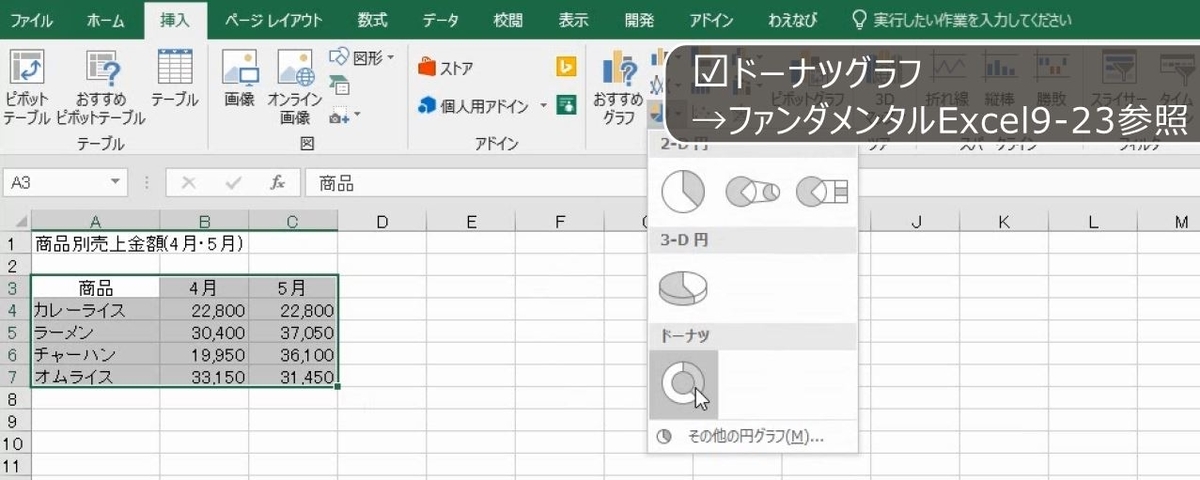Select the 3-D Pie chart
The width and height of the screenshot is (1200, 480).
(x=683, y=287)
